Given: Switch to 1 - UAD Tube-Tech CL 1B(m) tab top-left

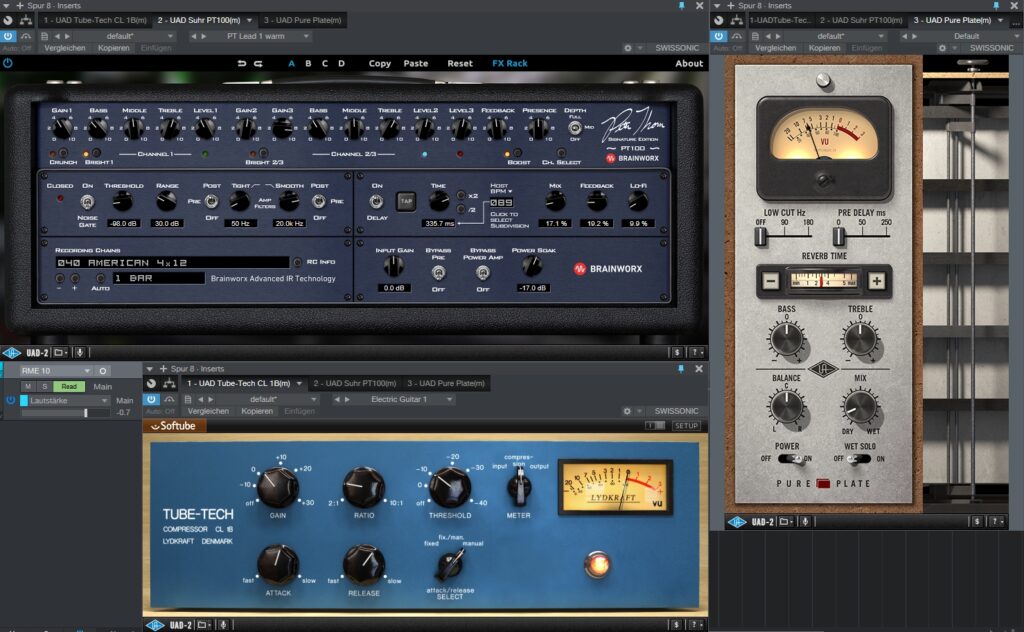Looking at the screenshot, I should click(95, 20).
